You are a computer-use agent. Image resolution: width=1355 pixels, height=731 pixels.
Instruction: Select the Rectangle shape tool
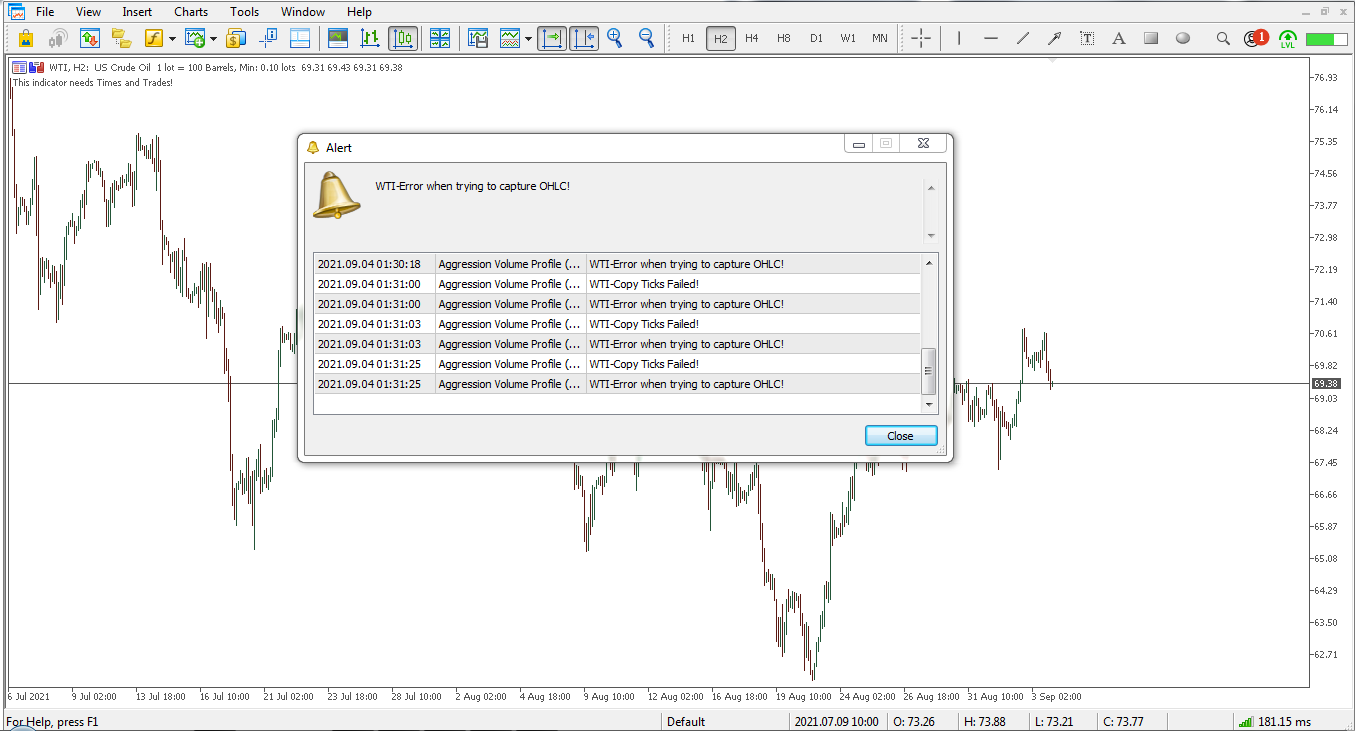pyautogui.click(x=1151, y=39)
